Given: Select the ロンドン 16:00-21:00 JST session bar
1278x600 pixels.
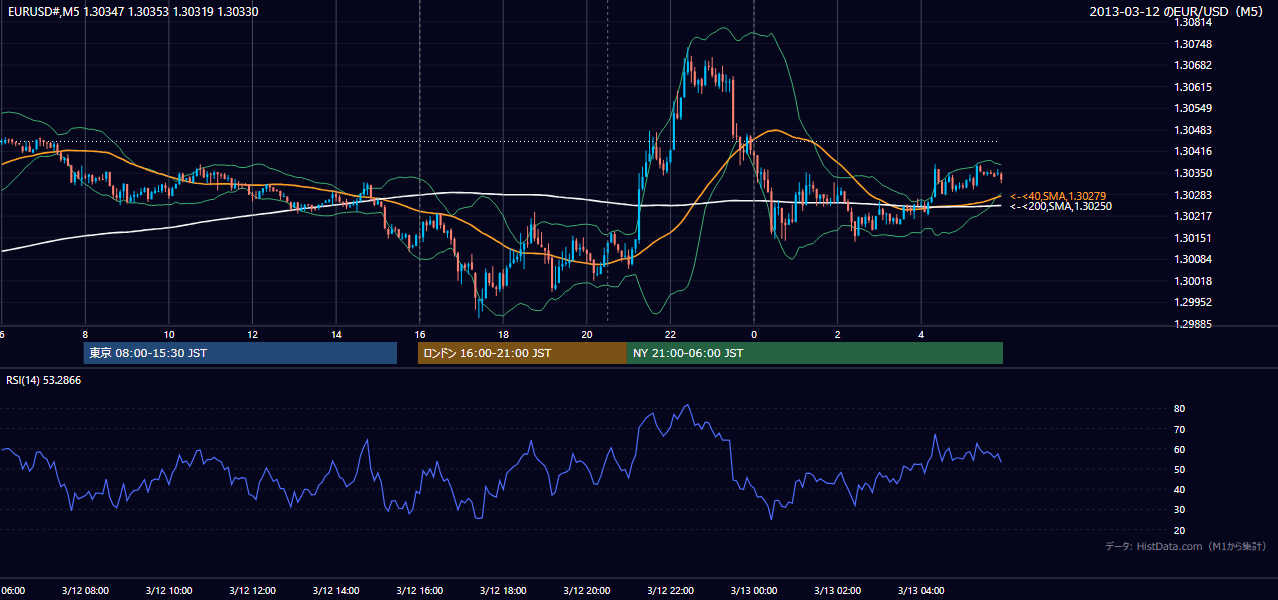Looking at the screenshot, I should [522, 353].
